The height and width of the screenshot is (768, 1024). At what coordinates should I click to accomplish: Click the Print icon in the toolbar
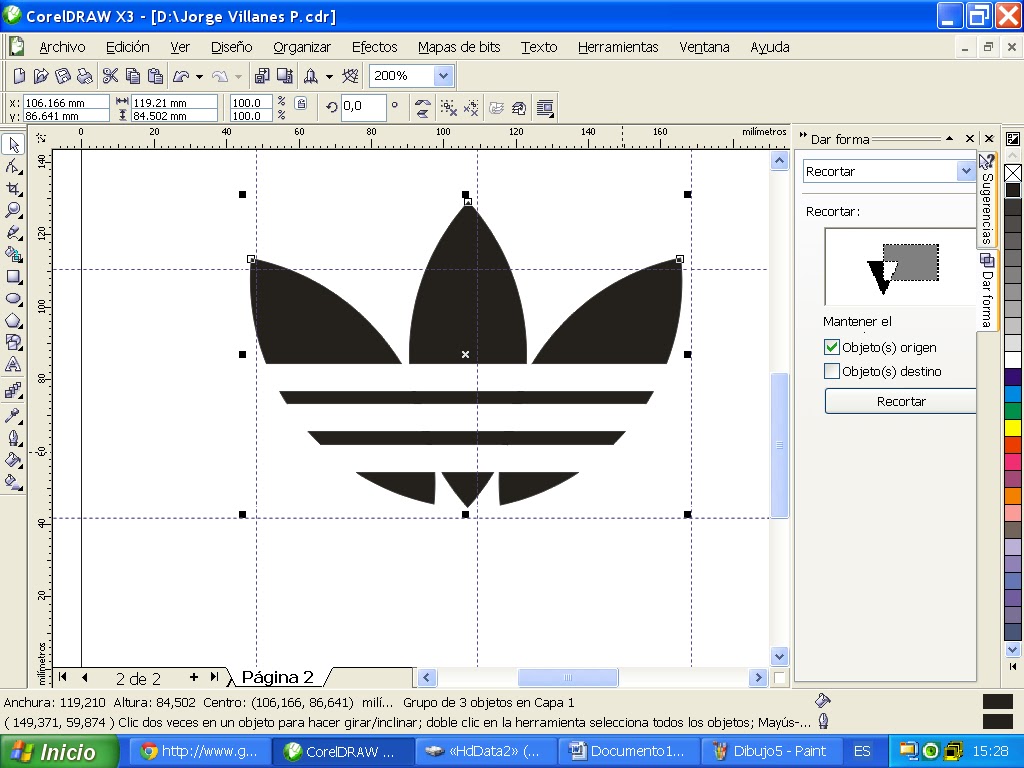[x=85, y=76]
